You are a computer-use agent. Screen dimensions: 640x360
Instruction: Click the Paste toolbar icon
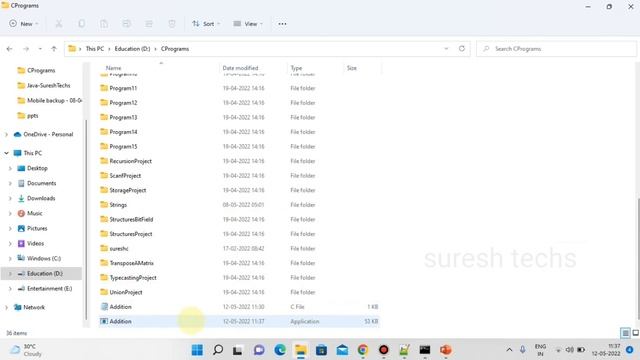click(104, 24)
